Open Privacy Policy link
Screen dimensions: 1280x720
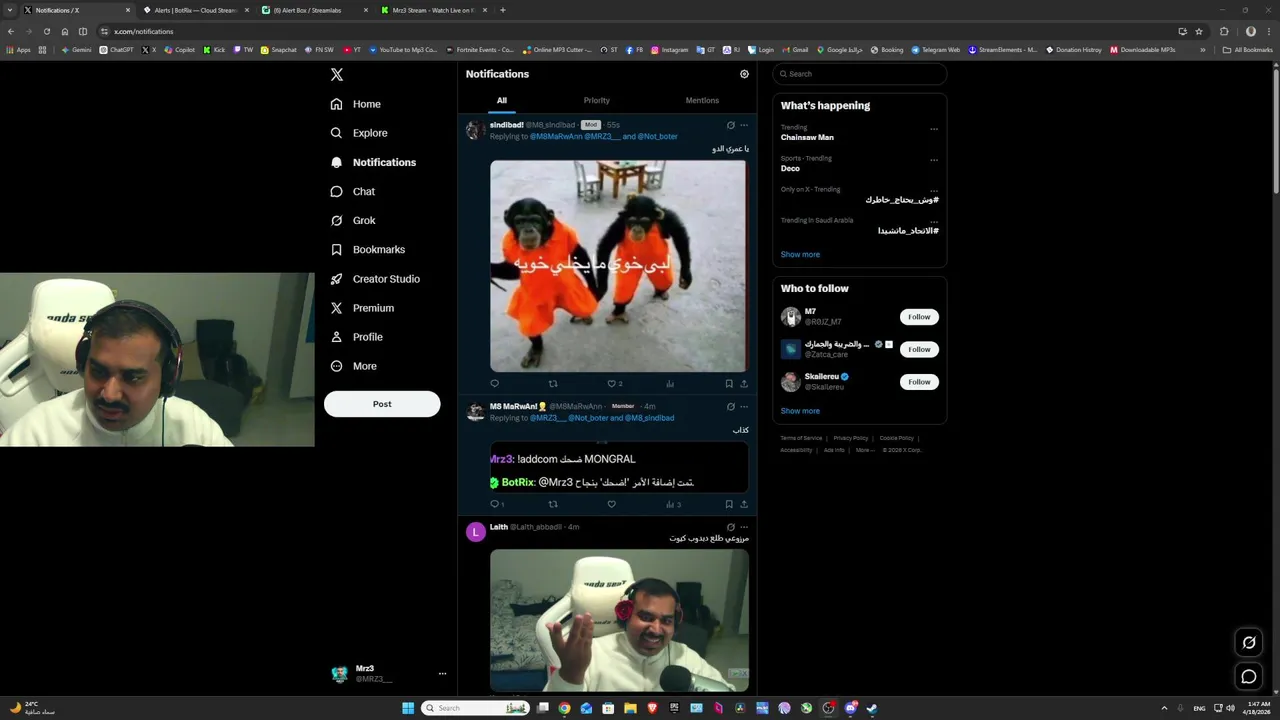point(851,438)
